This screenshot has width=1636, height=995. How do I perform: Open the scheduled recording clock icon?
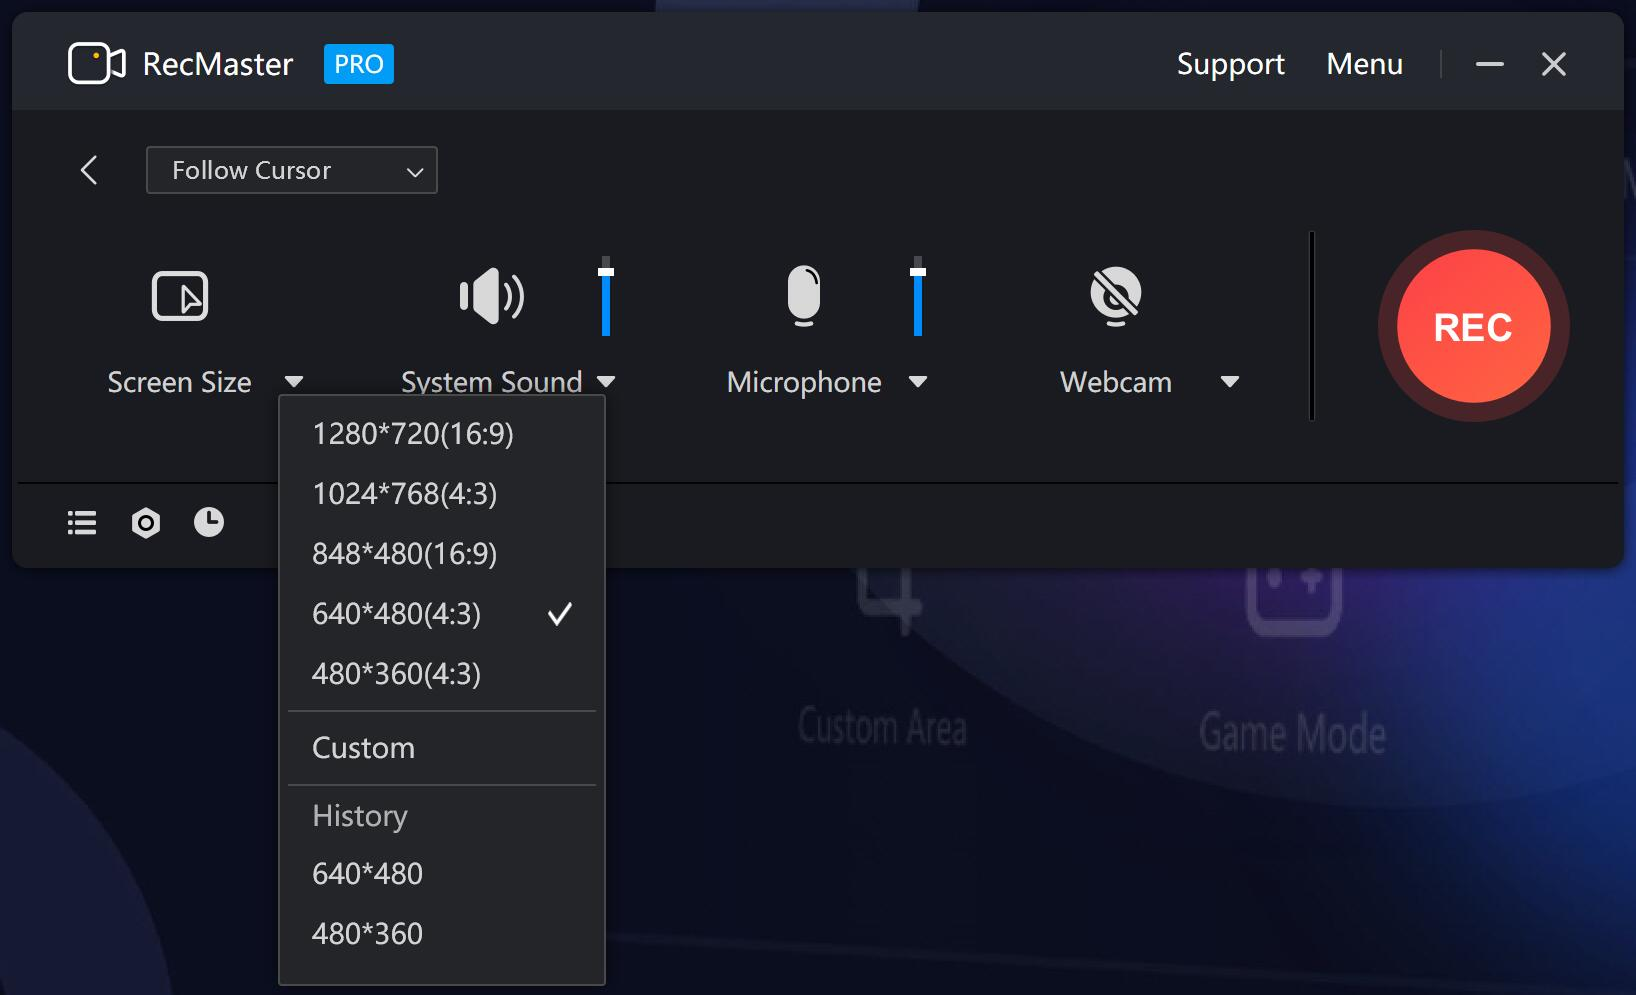[209, 522]
